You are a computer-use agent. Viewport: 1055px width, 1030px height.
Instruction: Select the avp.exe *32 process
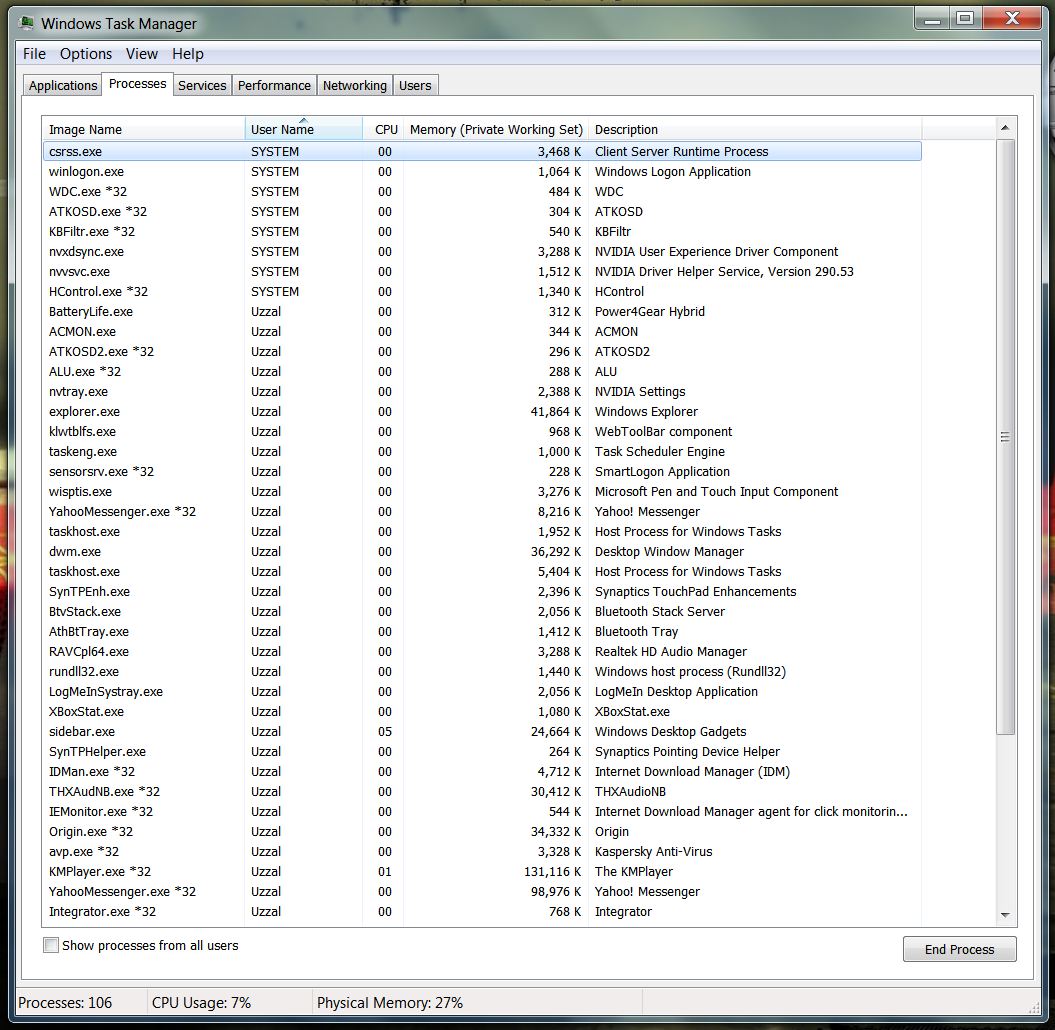coord(482,852)
